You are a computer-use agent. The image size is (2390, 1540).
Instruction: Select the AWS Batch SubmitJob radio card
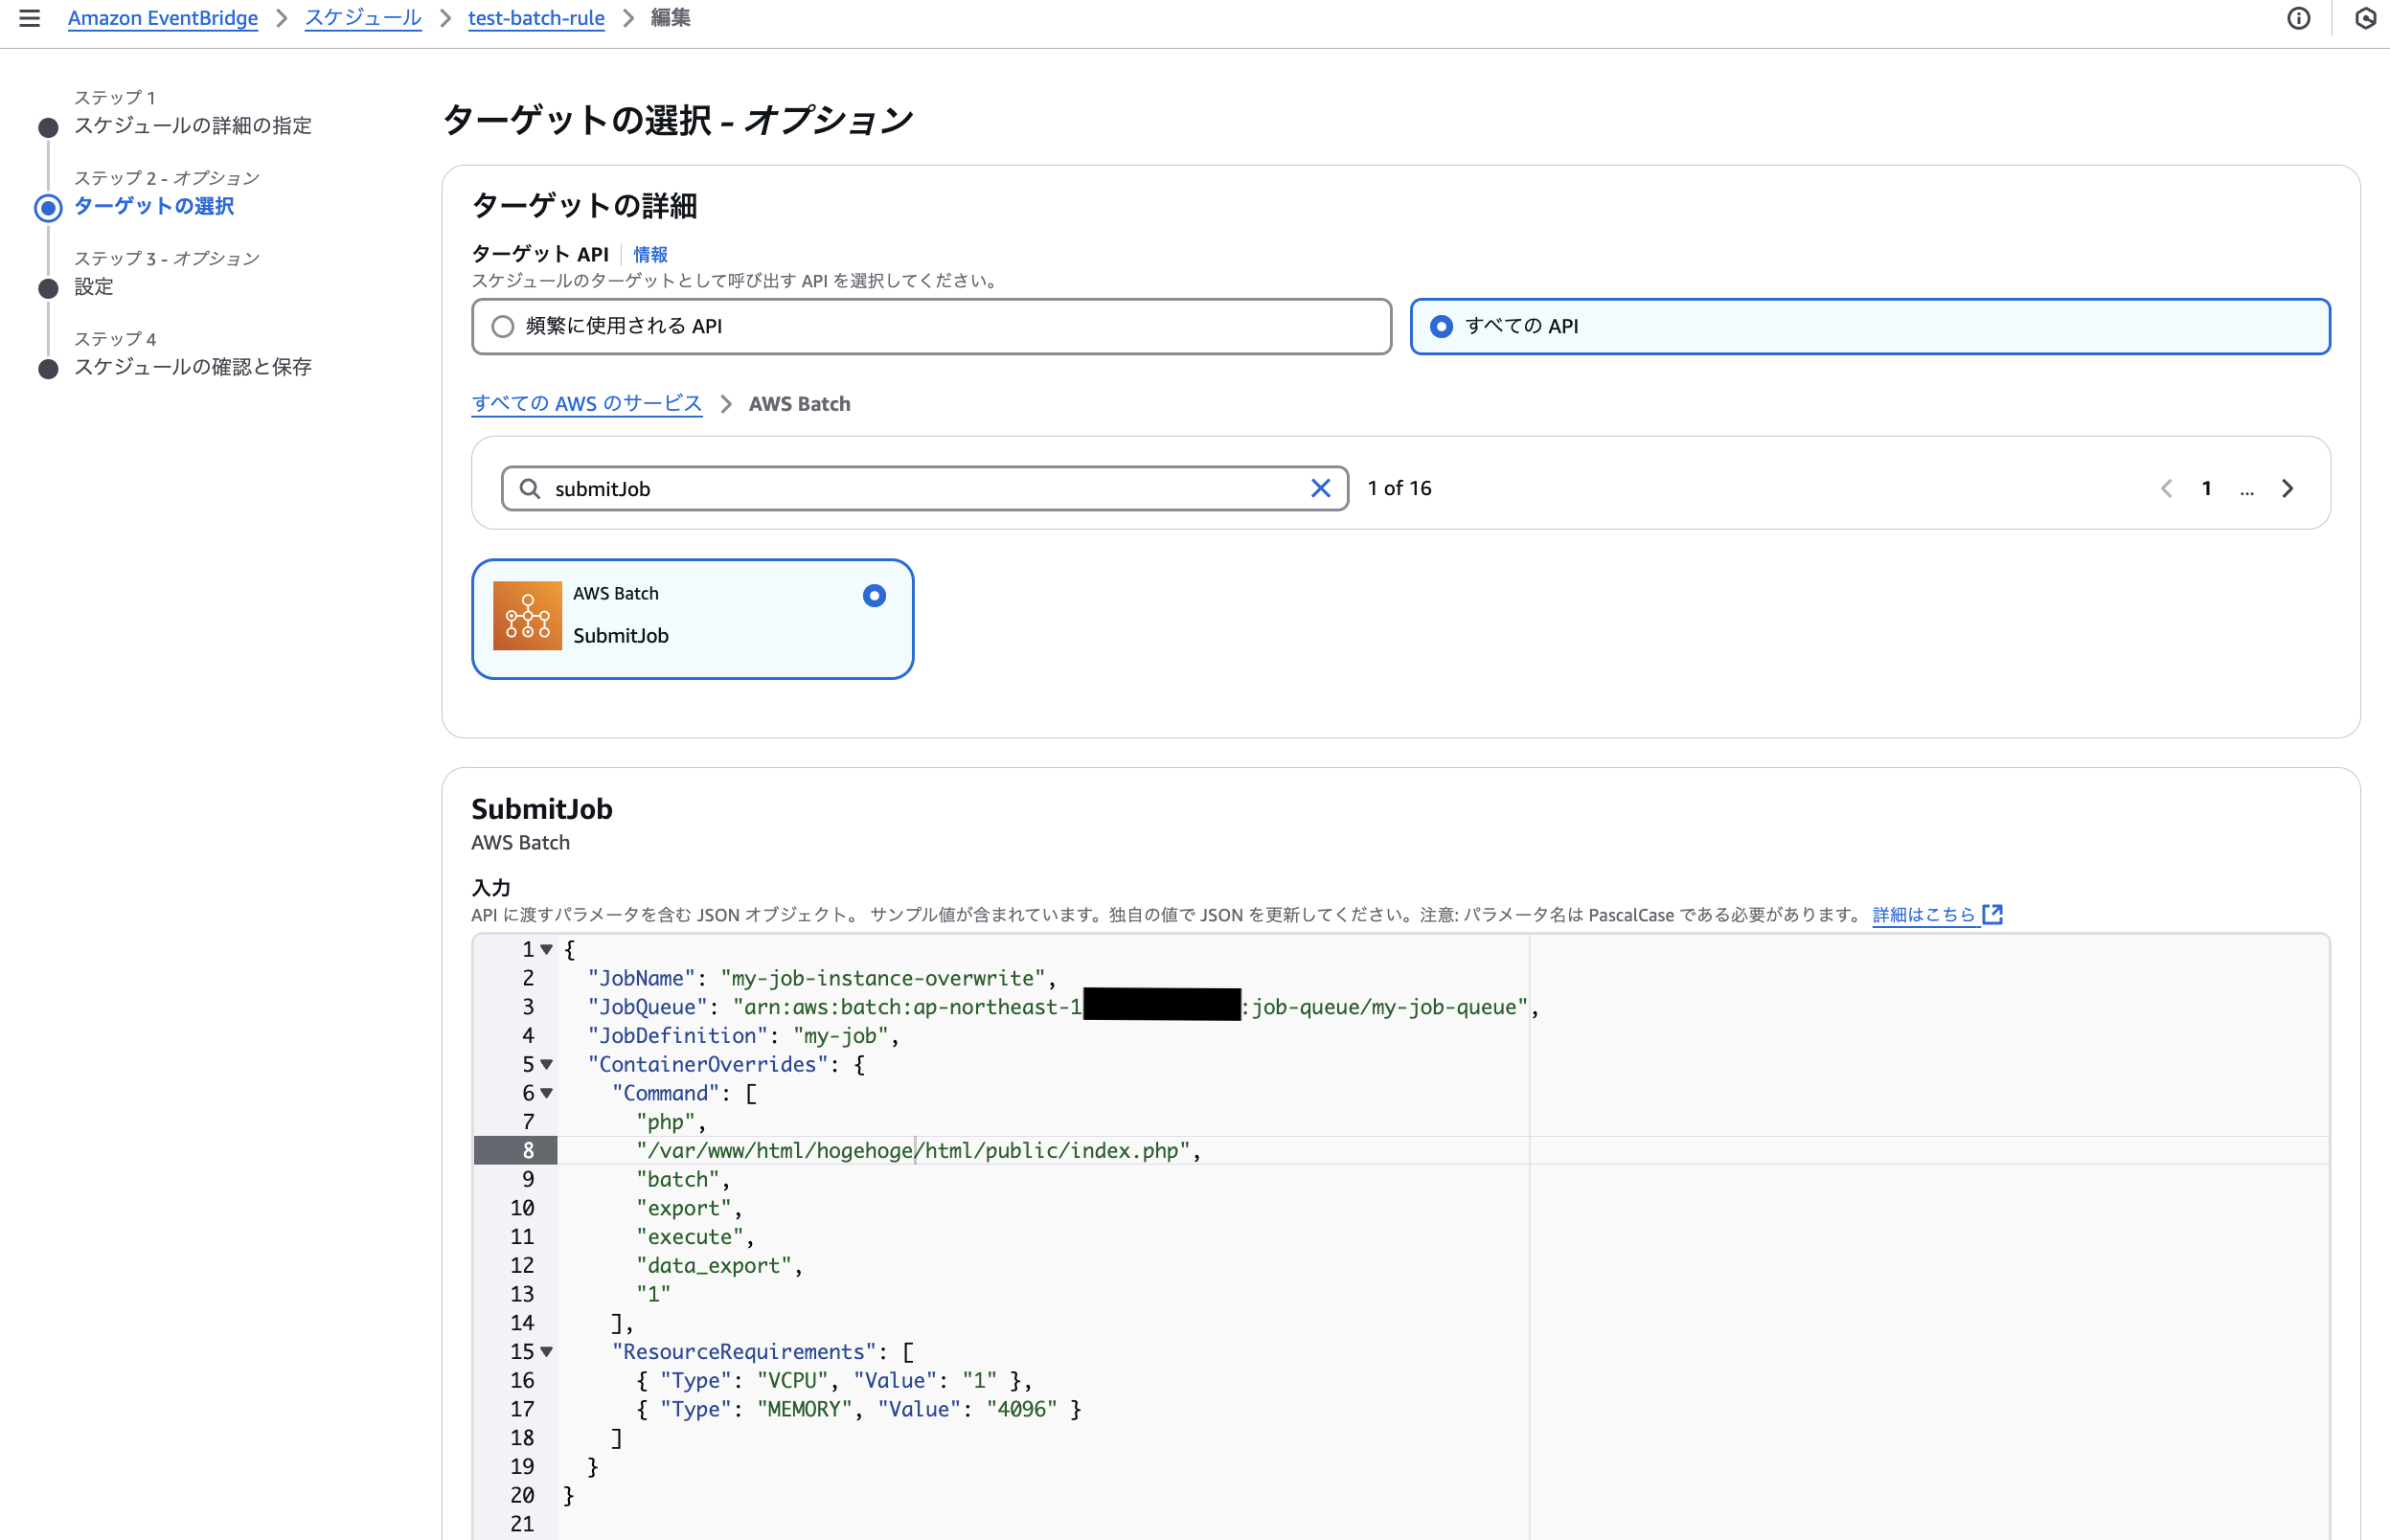click(874, 596)
